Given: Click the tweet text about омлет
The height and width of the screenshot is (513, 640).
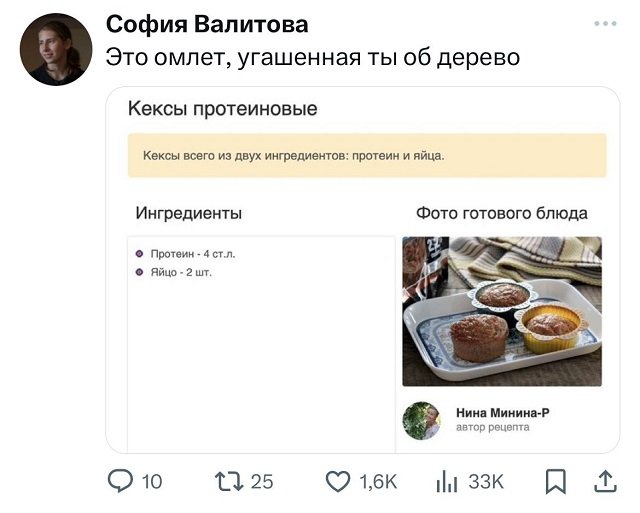Looking at the screenshot, I should [313, 57].
